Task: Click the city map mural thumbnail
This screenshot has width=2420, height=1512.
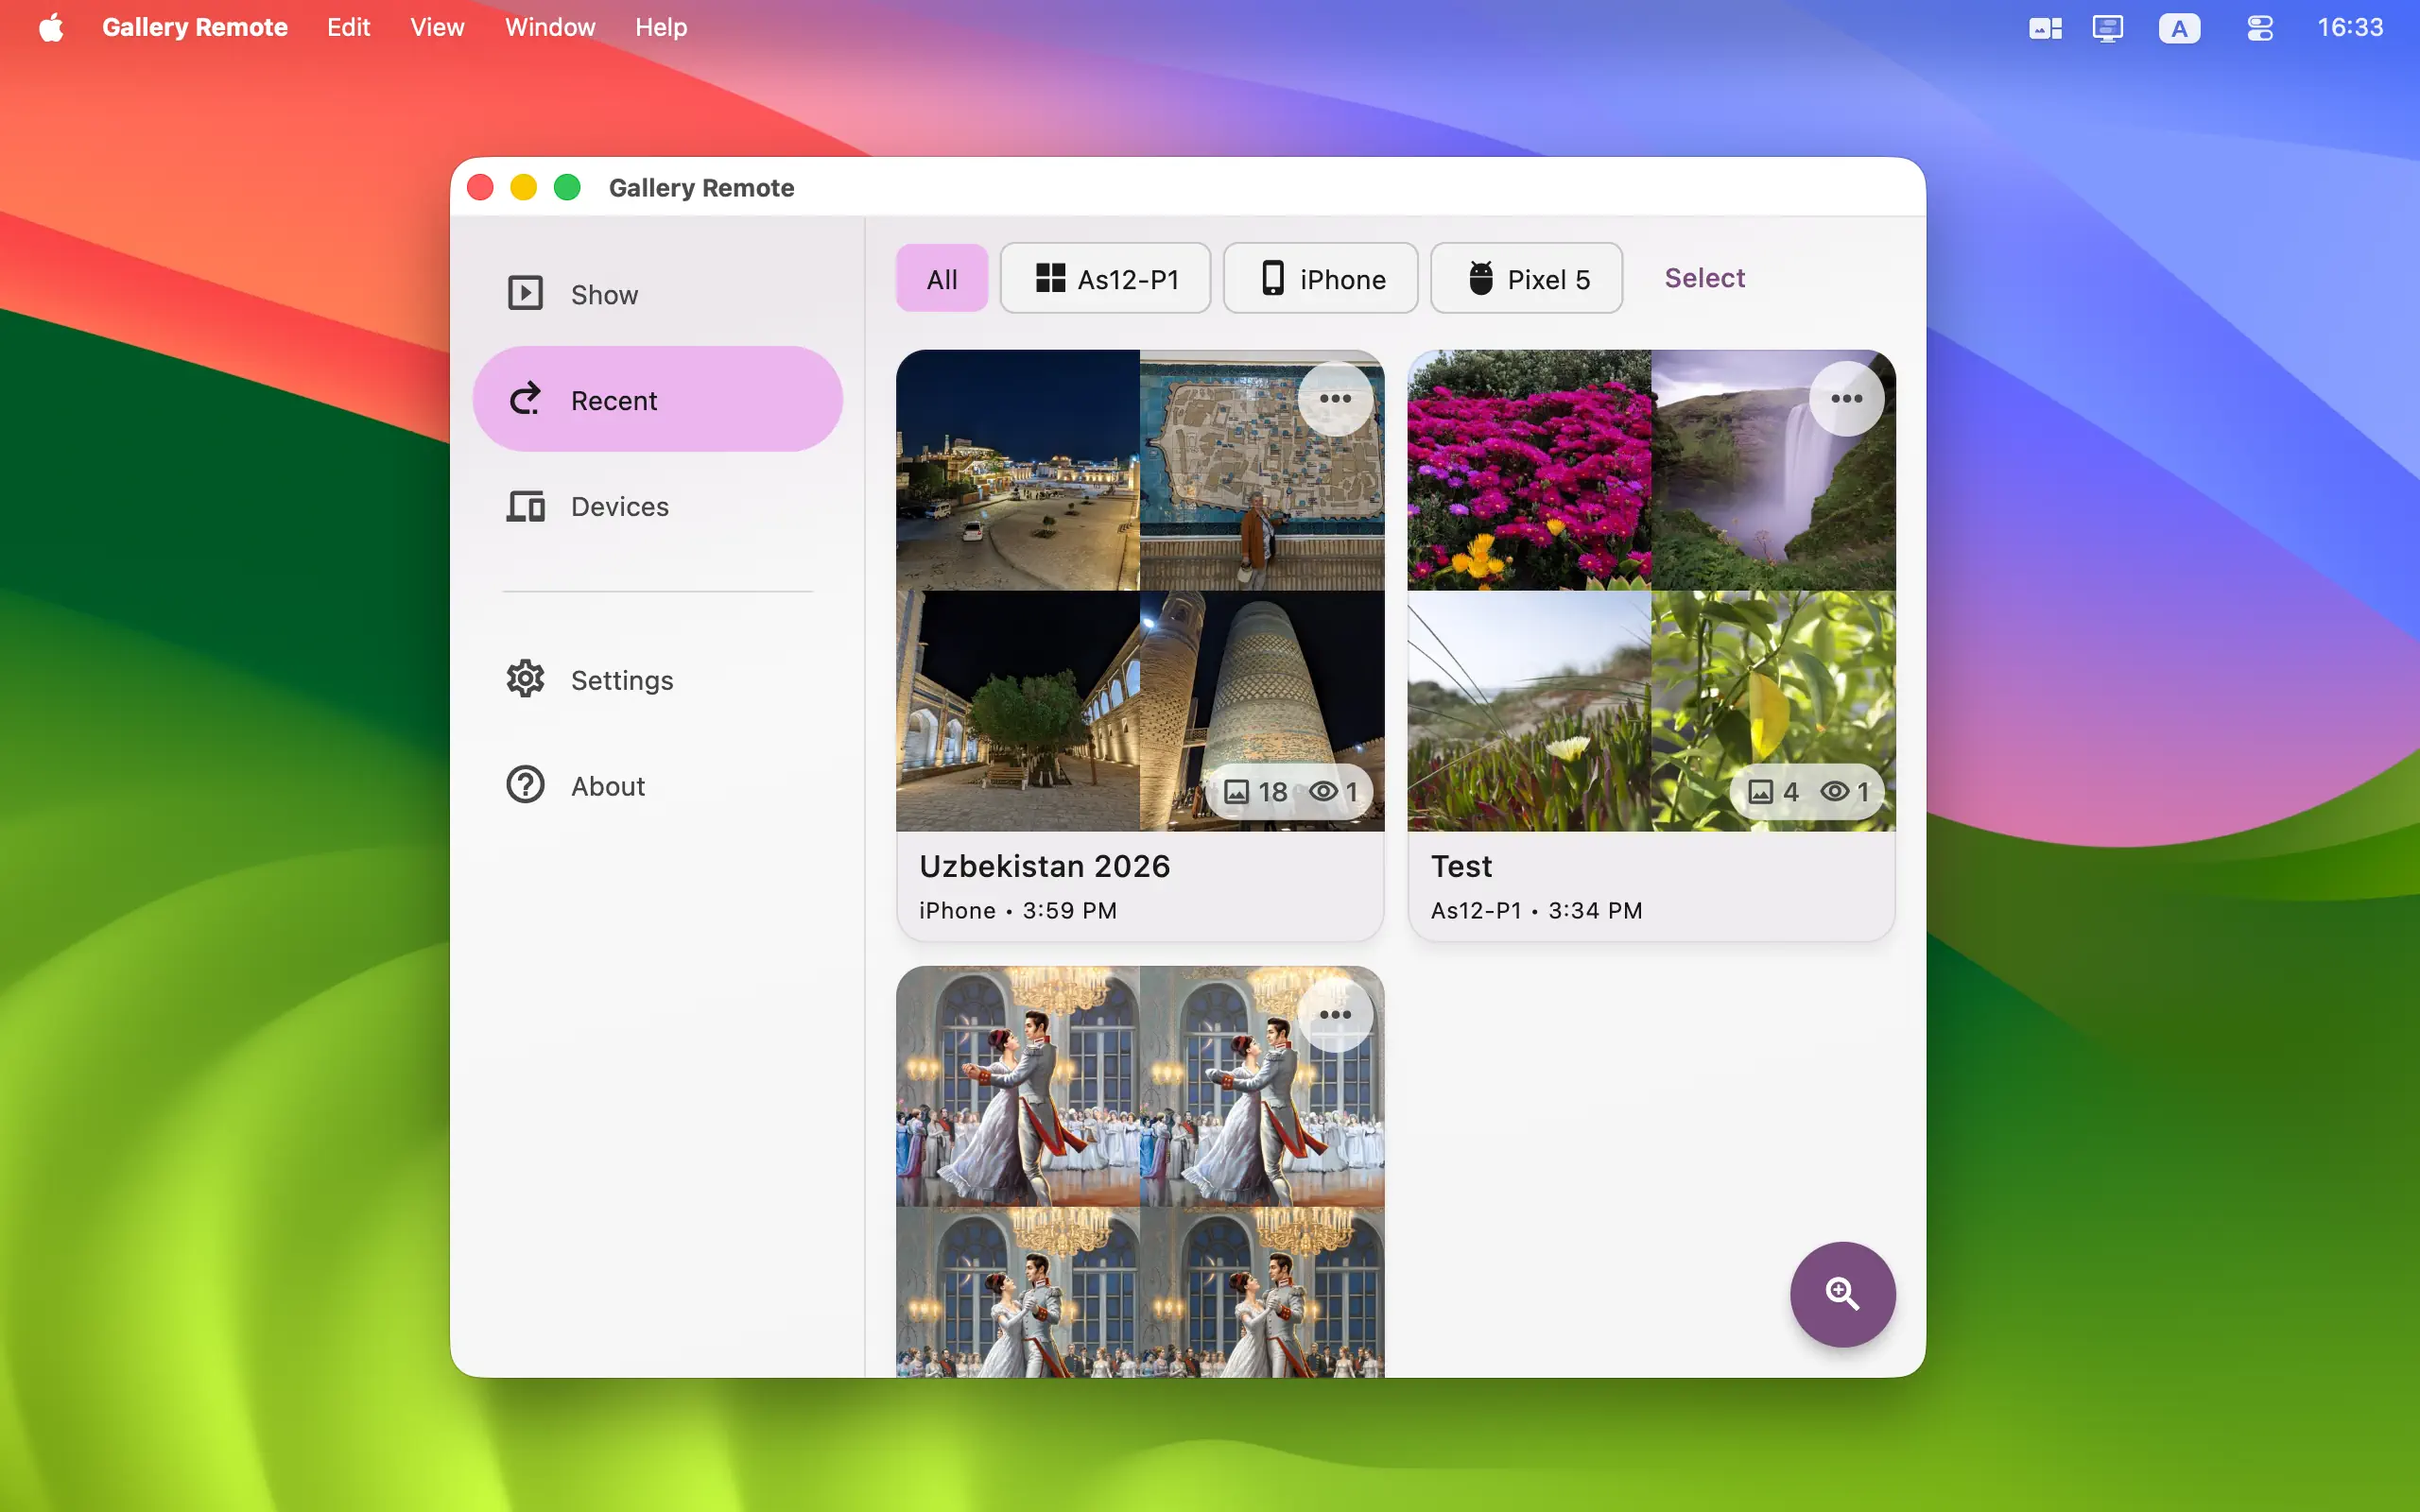Action: pos(1262,470)
